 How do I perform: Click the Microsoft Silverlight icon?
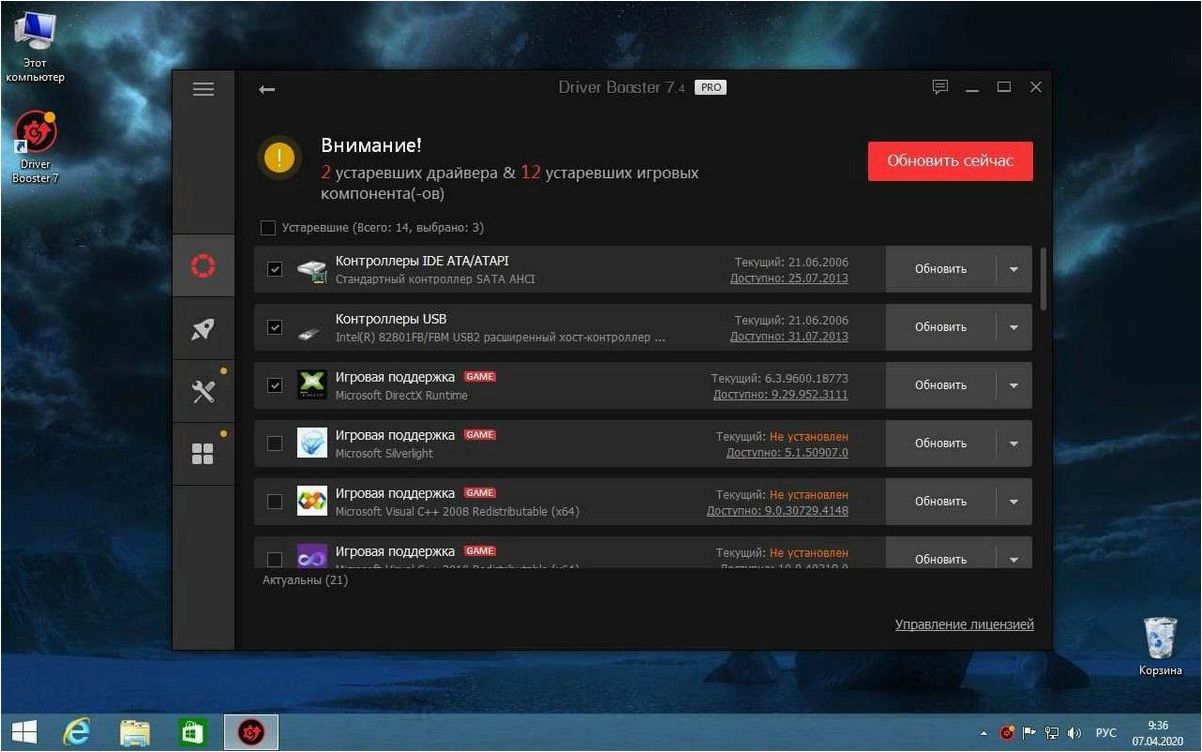[312, 443]
